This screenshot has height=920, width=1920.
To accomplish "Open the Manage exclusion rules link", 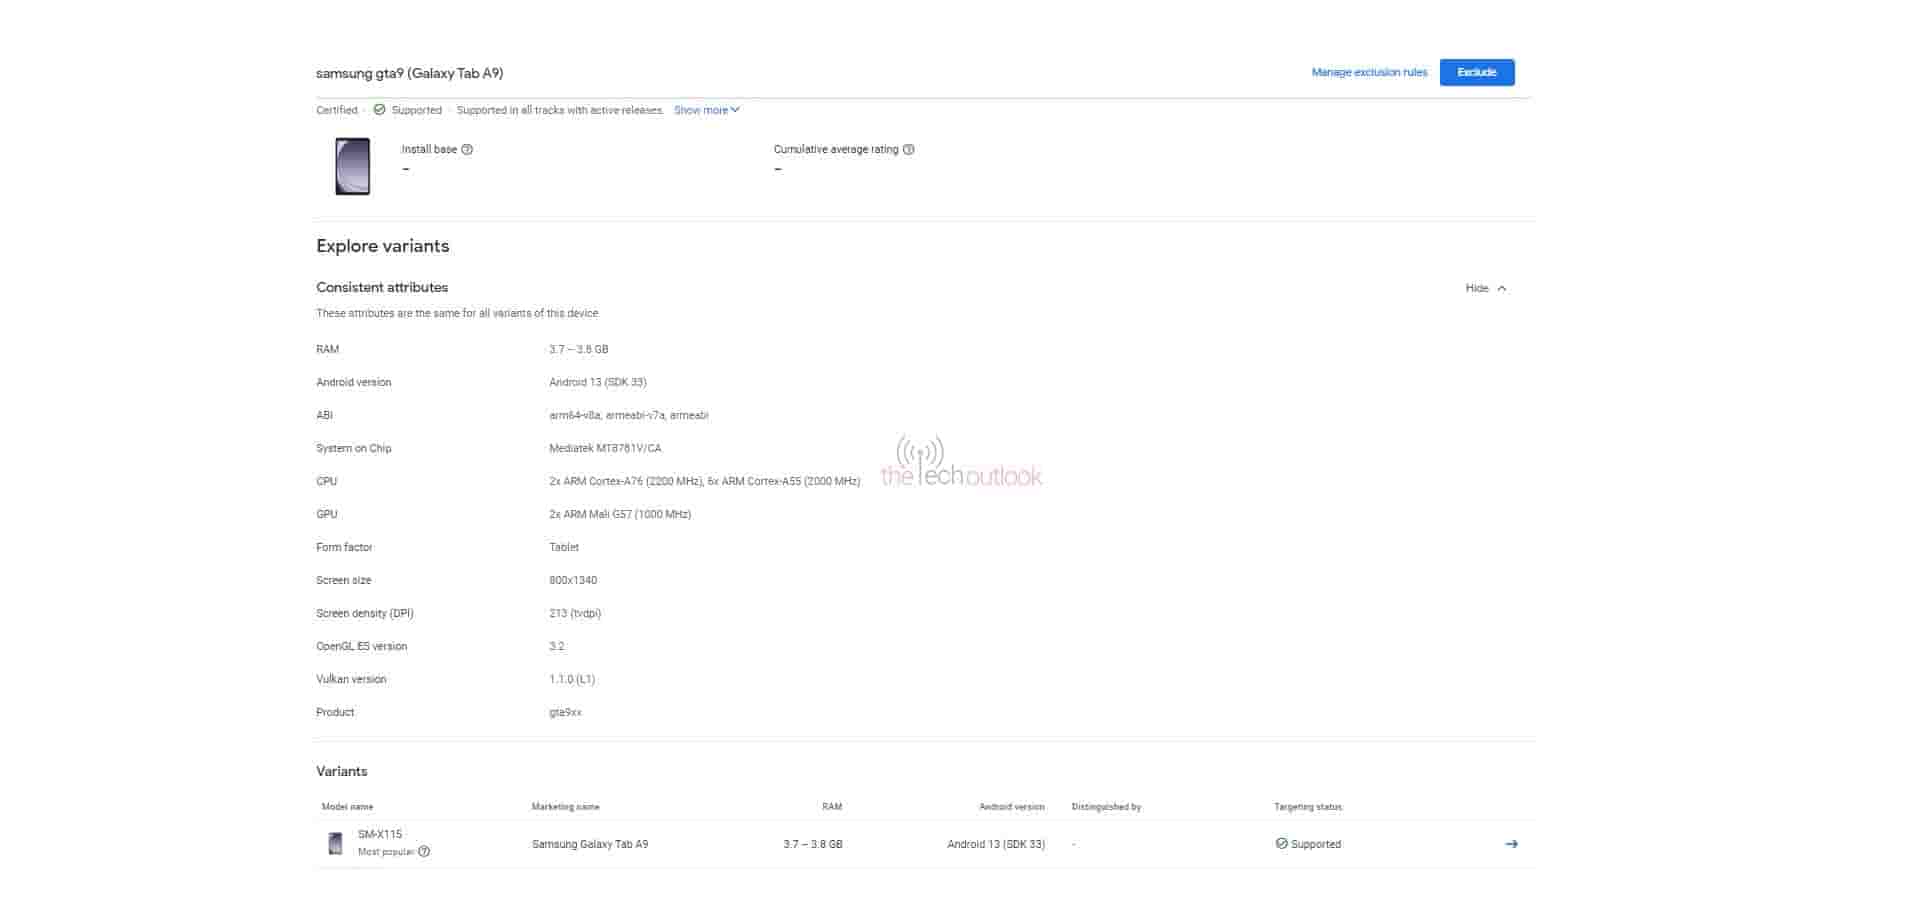I will pos(1369,73).
